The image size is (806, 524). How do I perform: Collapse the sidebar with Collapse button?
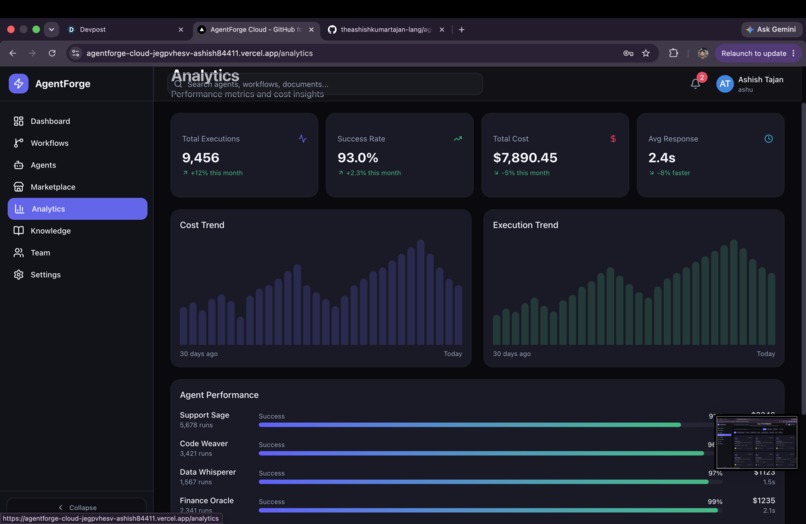click(77, 508)
